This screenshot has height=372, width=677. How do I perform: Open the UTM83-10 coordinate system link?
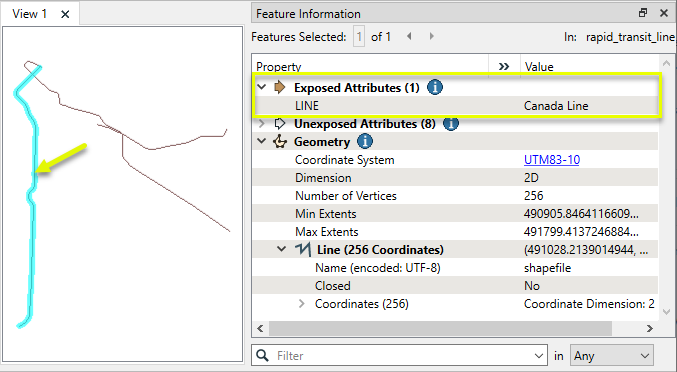[552, 160]
